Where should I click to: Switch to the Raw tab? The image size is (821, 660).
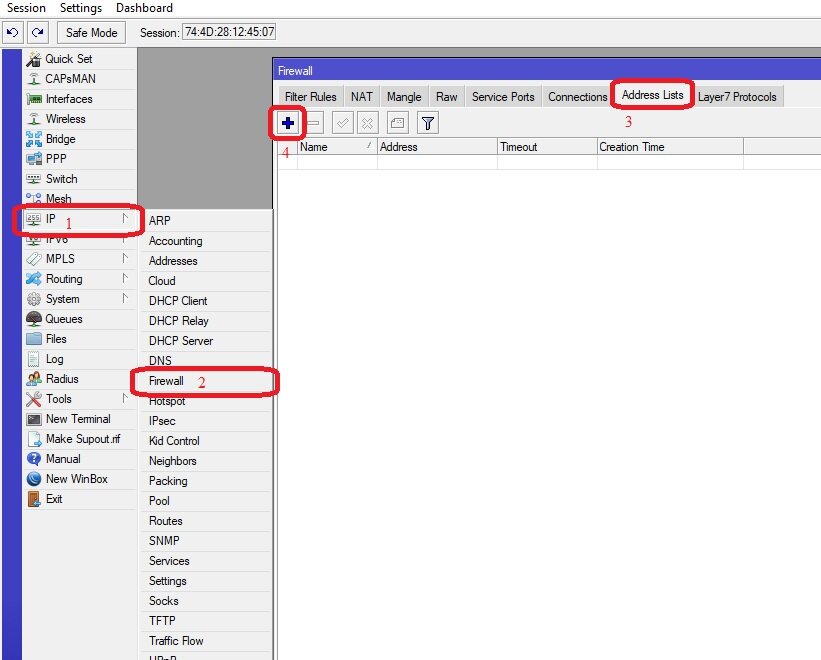(x=447, y=97)
